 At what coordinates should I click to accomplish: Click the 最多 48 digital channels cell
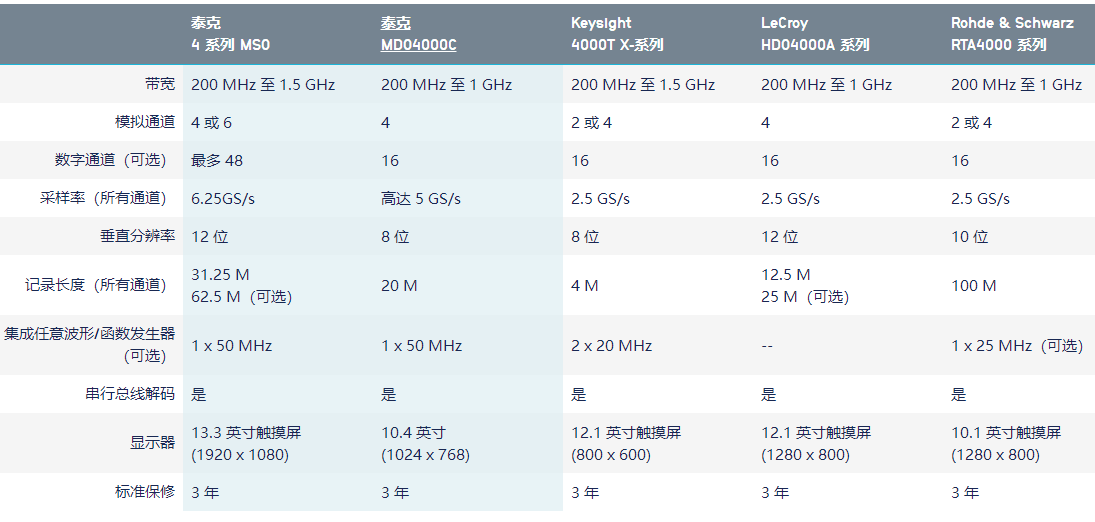[x=217, y=160]
